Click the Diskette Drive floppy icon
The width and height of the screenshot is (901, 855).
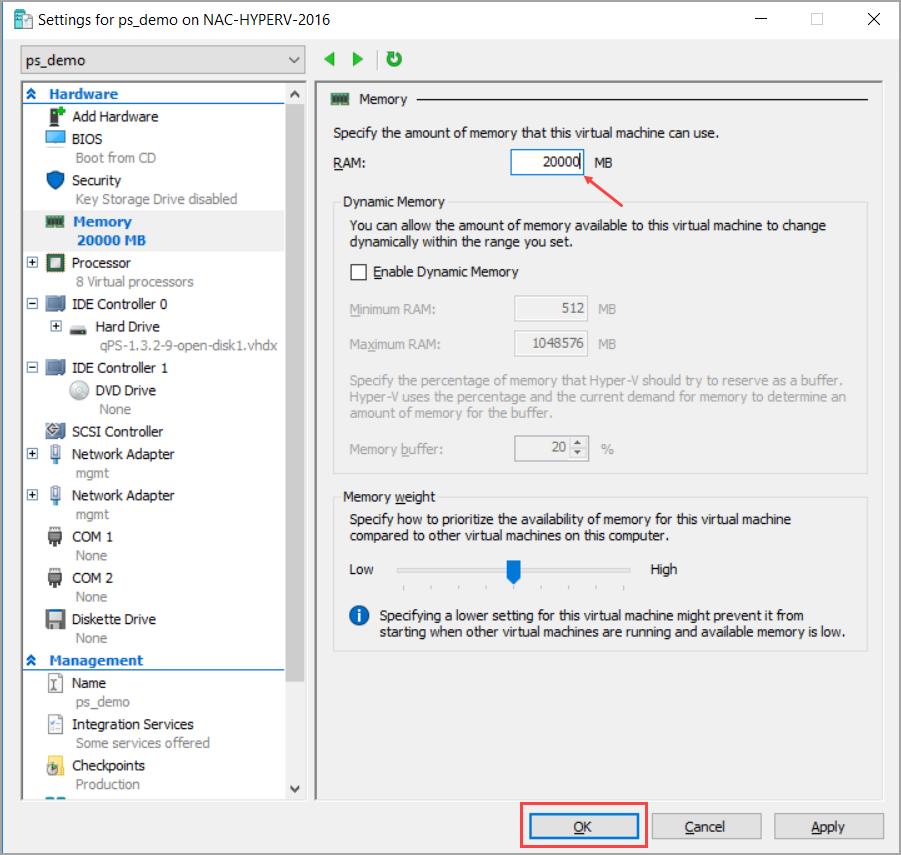55,619
